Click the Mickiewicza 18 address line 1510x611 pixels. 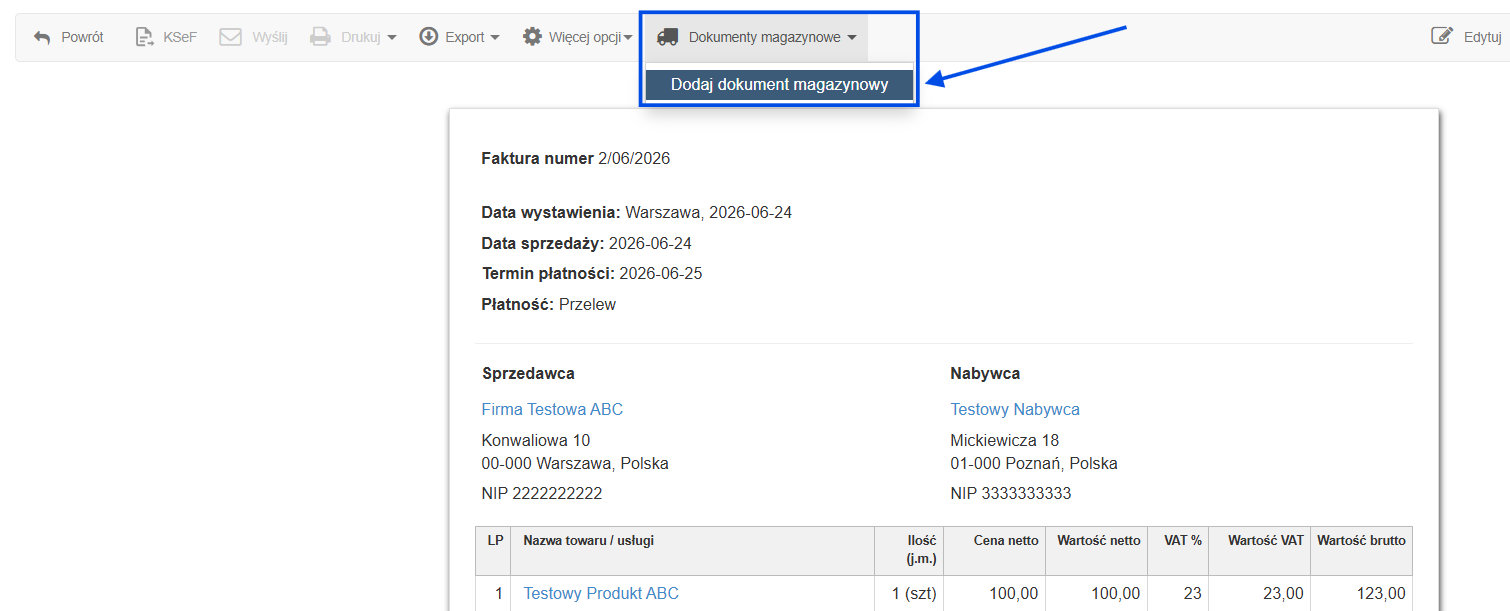(x=1005, y=440)
